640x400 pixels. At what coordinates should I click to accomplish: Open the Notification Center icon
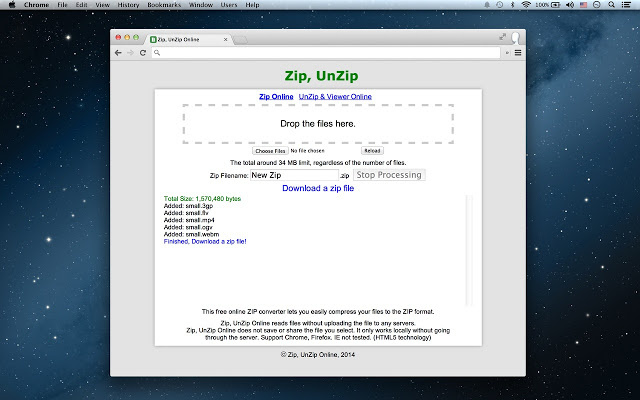(x=628, y=5)
